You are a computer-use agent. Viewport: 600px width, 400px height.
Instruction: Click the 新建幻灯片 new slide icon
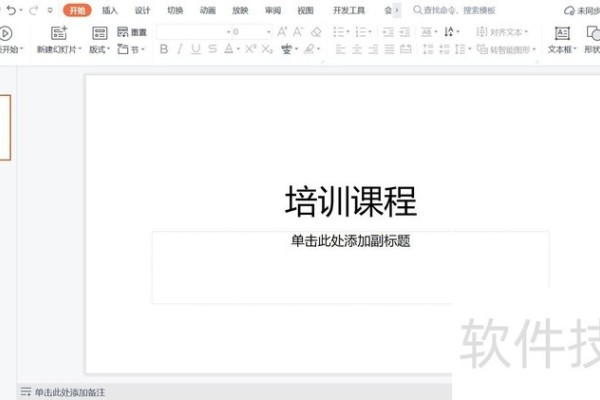click(x=59, y=34)
